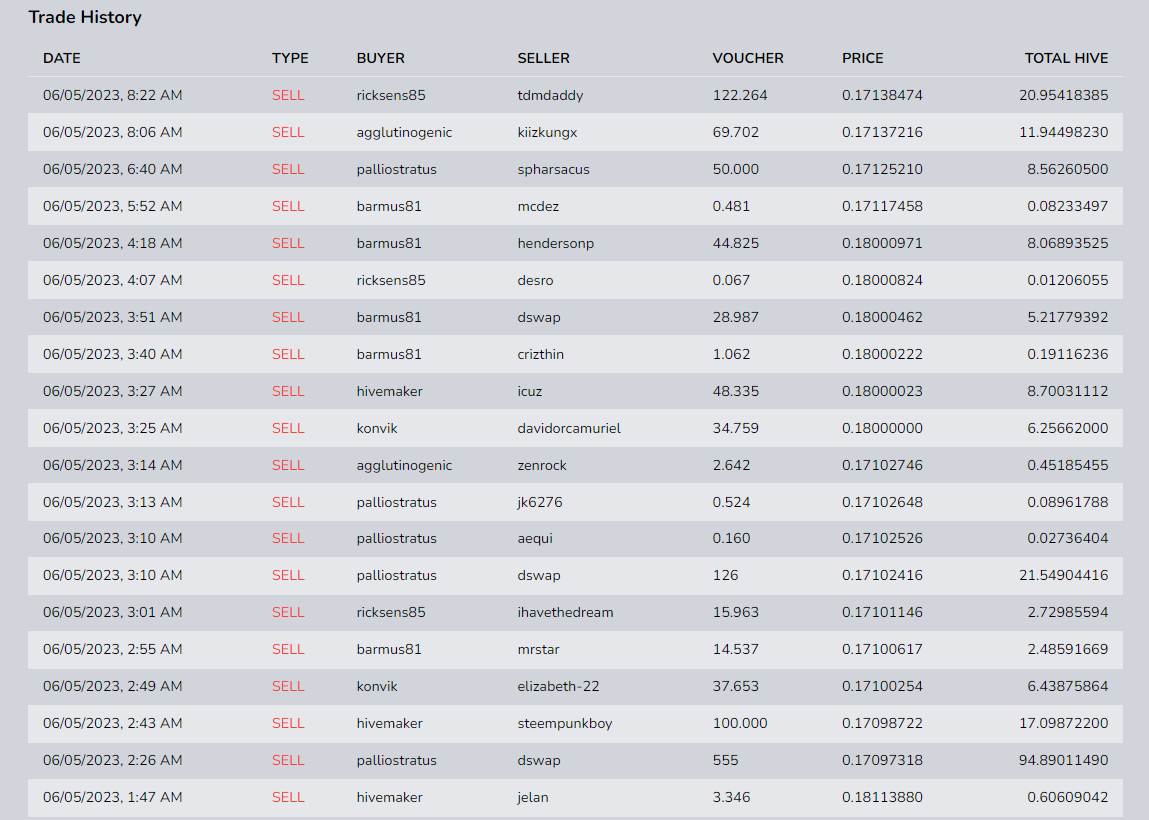Click buyer konvik in 3:25 AM row

click(377, 428)
